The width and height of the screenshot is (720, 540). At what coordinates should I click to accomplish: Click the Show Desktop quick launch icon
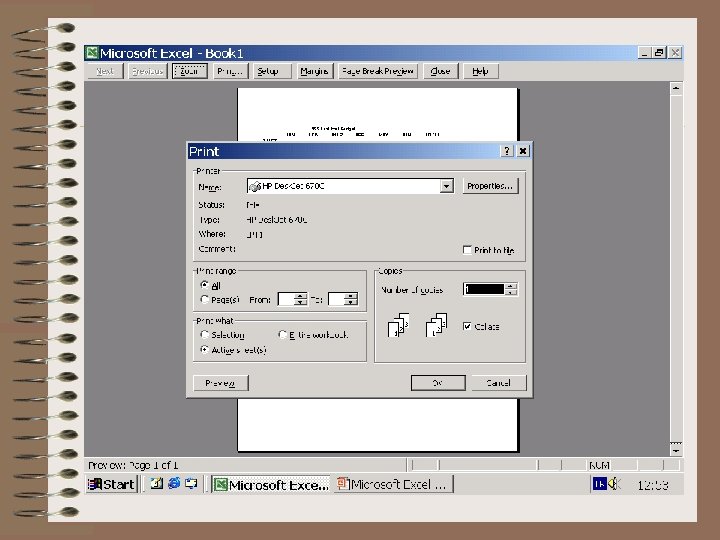coord(191,483)
